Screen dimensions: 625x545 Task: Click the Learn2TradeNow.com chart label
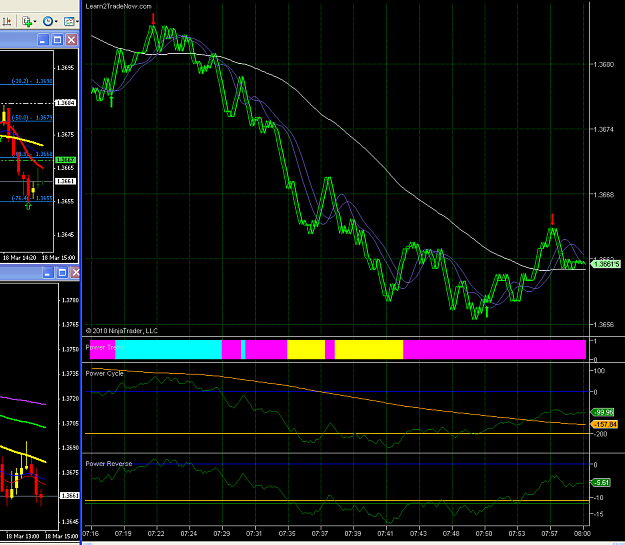point(118,6)
